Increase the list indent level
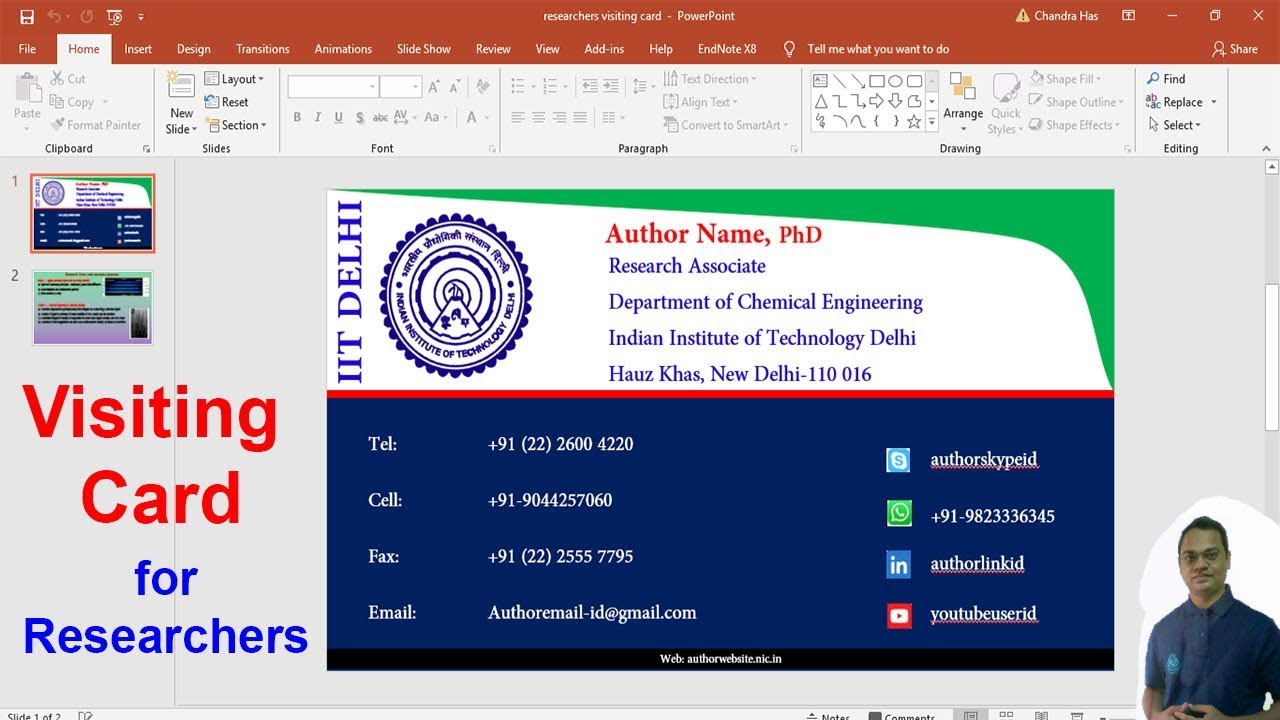Viewport: 1280px width, 720px height. pos(611,87)
